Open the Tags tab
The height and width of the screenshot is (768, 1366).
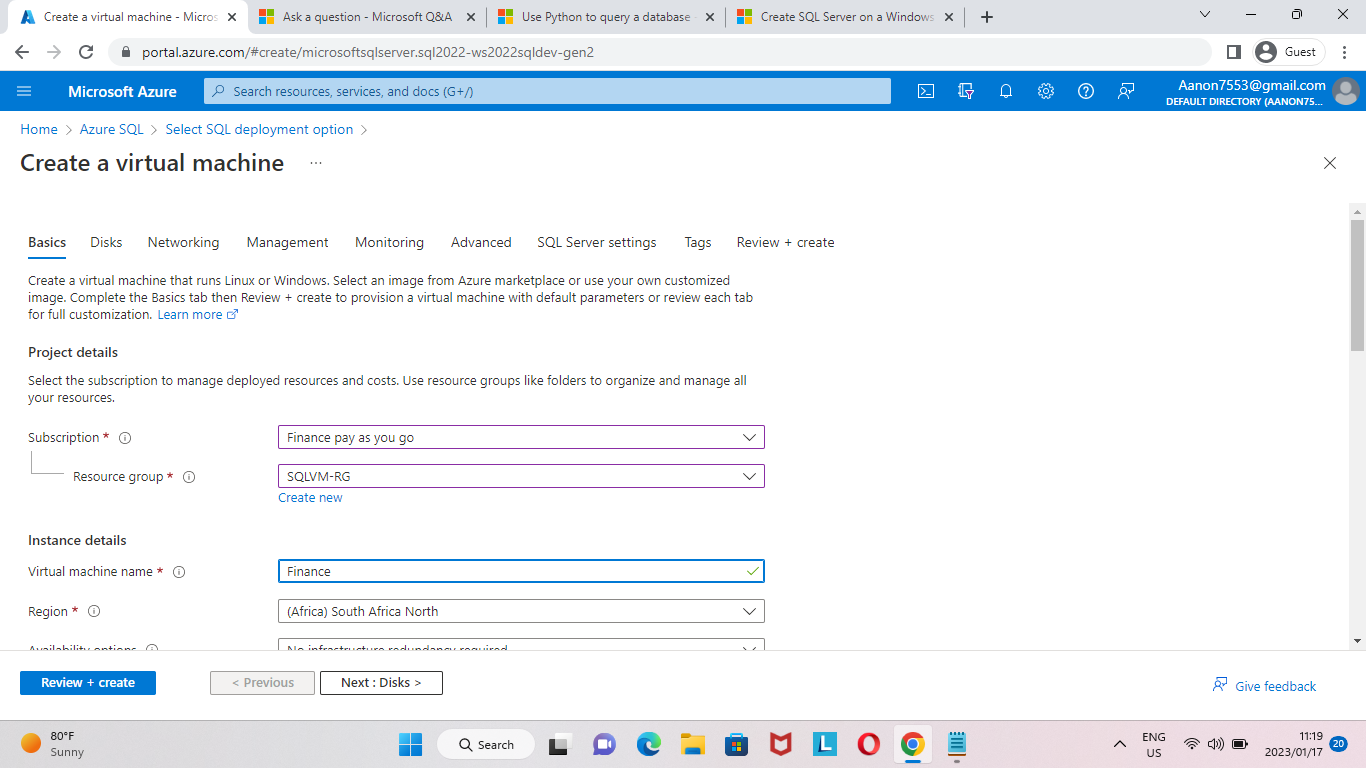tap(698, 242)
